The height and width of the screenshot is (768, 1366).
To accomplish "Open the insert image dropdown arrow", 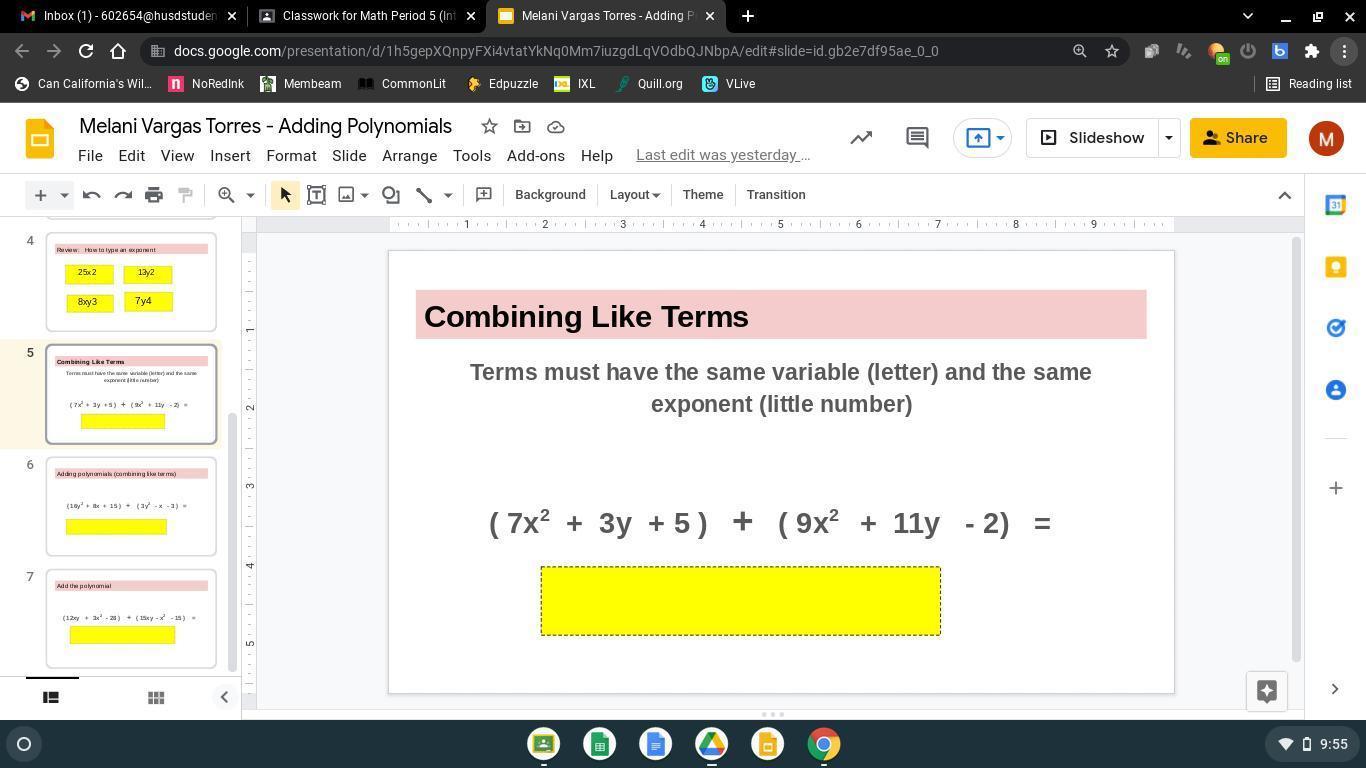I will tap(365, 195).
